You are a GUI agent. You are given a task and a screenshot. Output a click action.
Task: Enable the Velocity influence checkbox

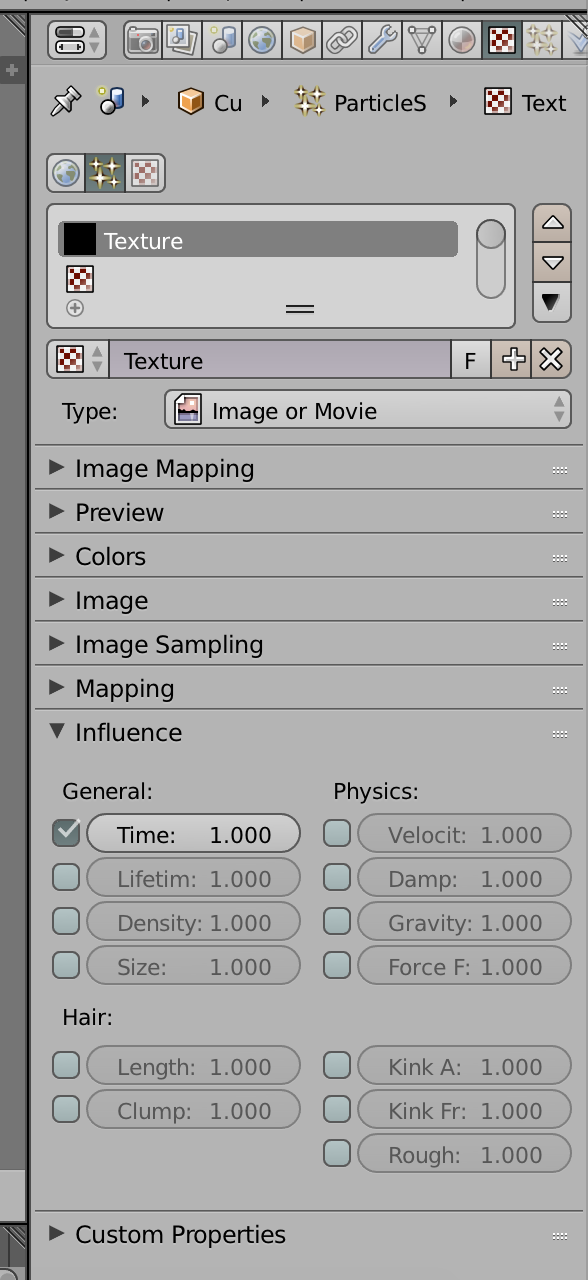337,833
